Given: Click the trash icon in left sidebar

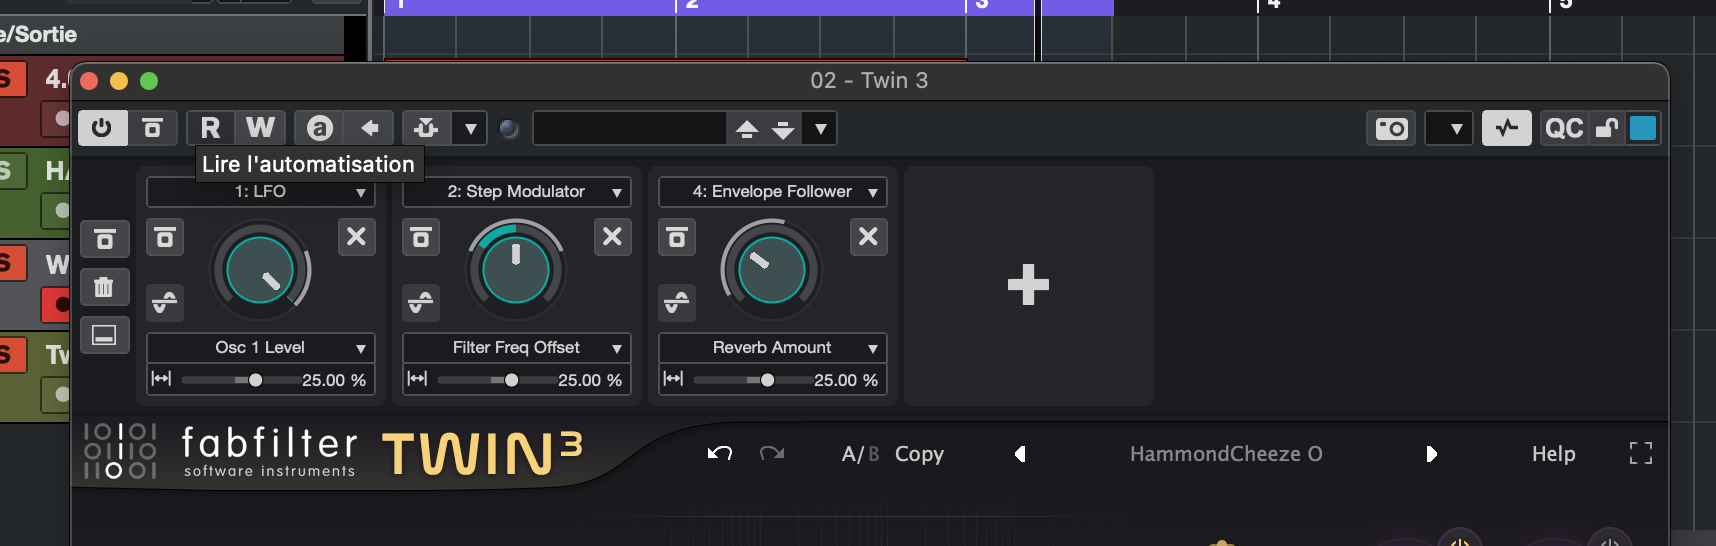Looking at the screenshot, I should click(105, 287).
